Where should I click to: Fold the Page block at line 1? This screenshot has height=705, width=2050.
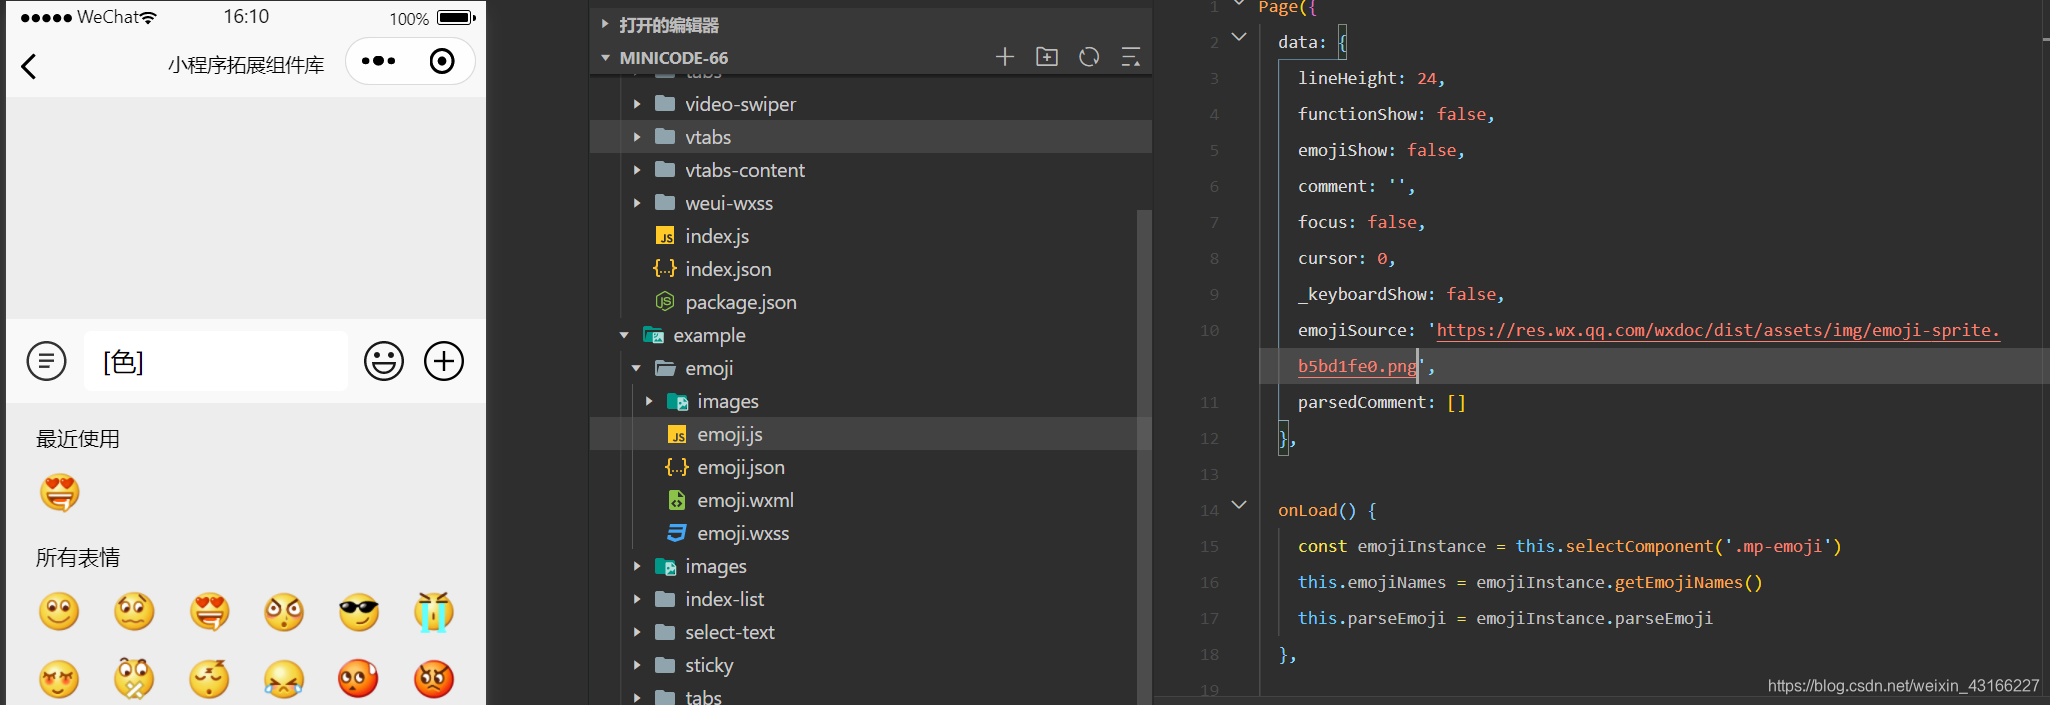tap(1239, 4)
